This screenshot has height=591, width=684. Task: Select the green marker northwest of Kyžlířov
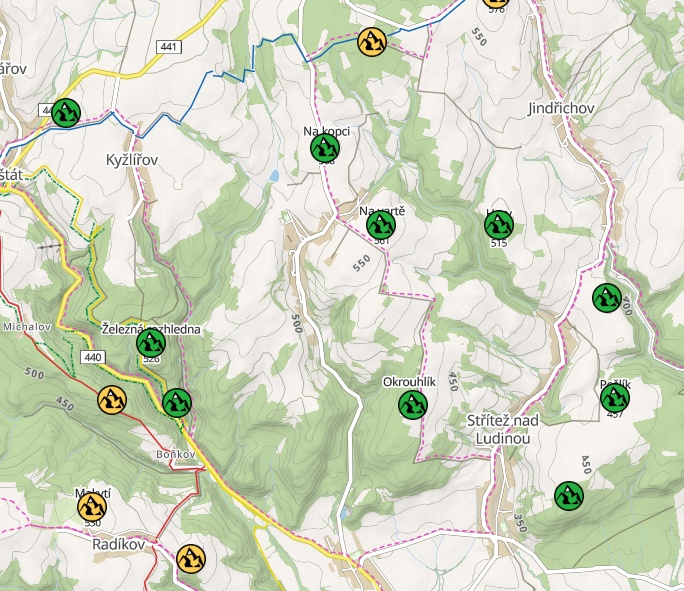[x=67, y=113]
